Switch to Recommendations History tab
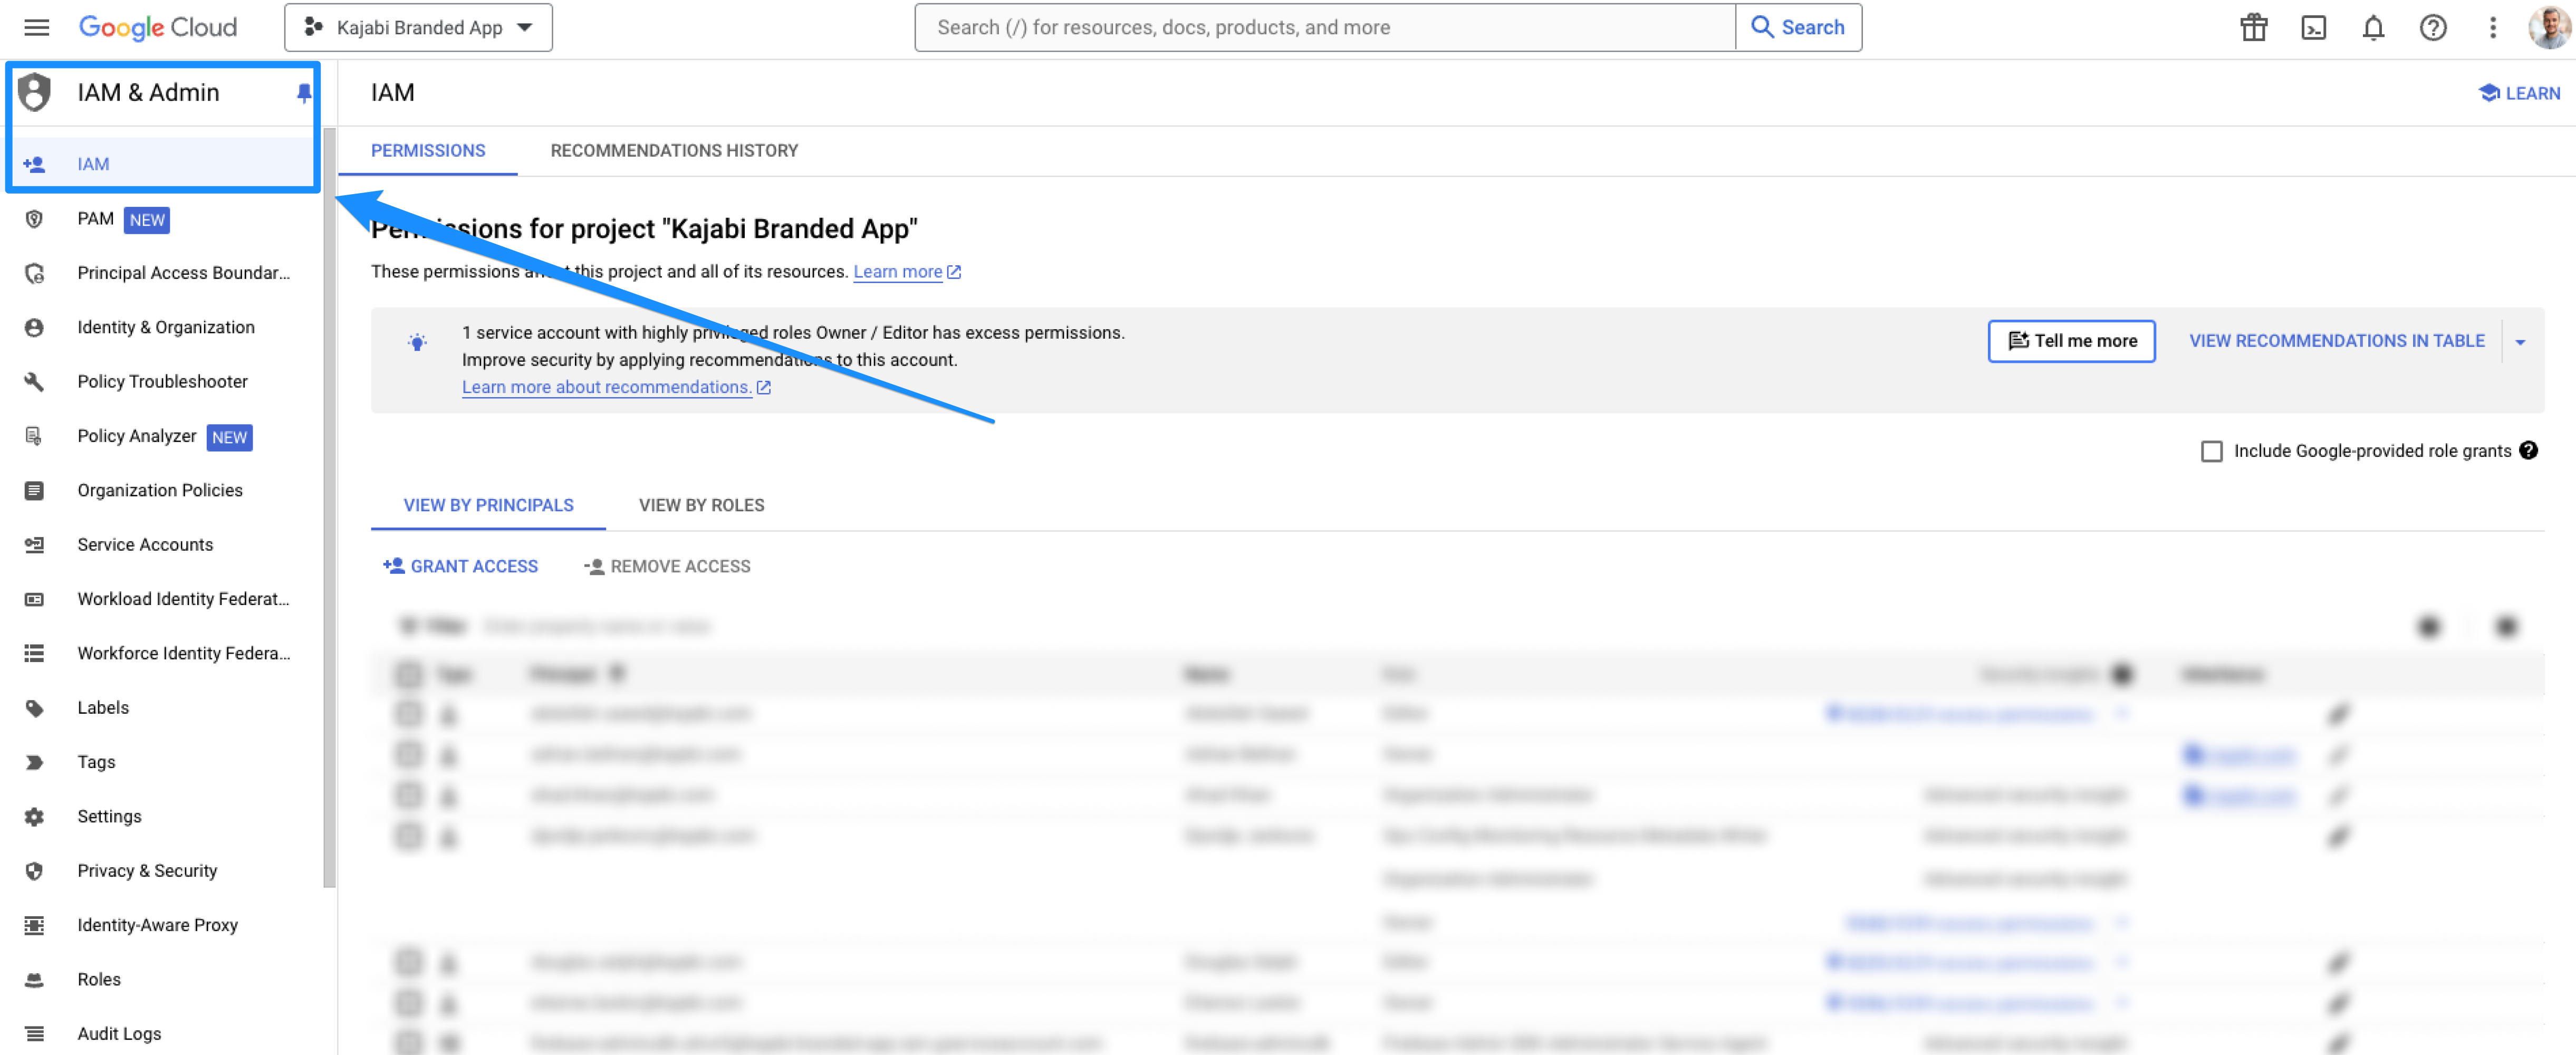Image resolution: width=2576 pixels, height=1055 pixels. pos(674,151)
